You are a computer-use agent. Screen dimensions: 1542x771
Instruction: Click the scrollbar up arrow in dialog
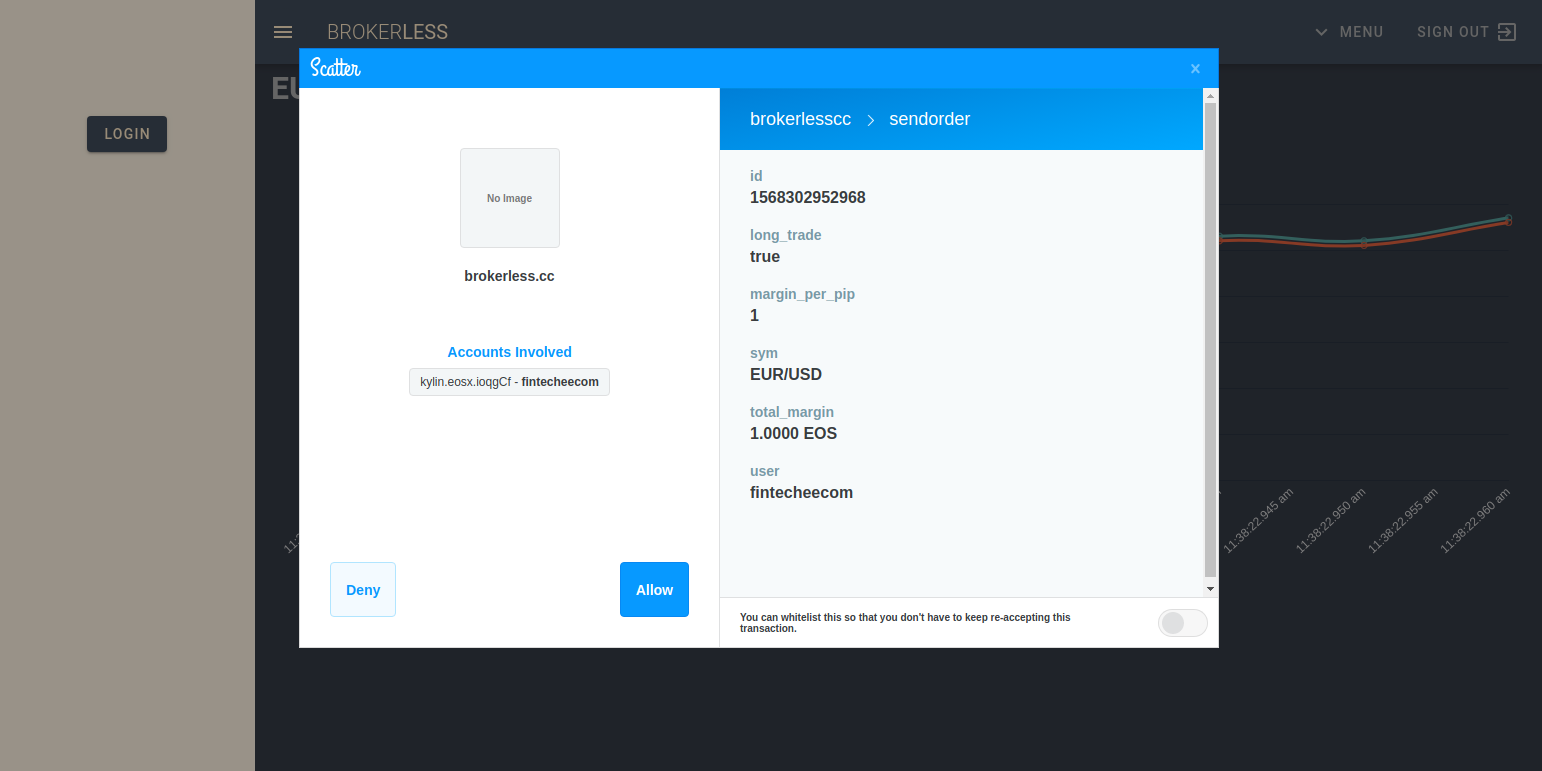[1210, 96]
